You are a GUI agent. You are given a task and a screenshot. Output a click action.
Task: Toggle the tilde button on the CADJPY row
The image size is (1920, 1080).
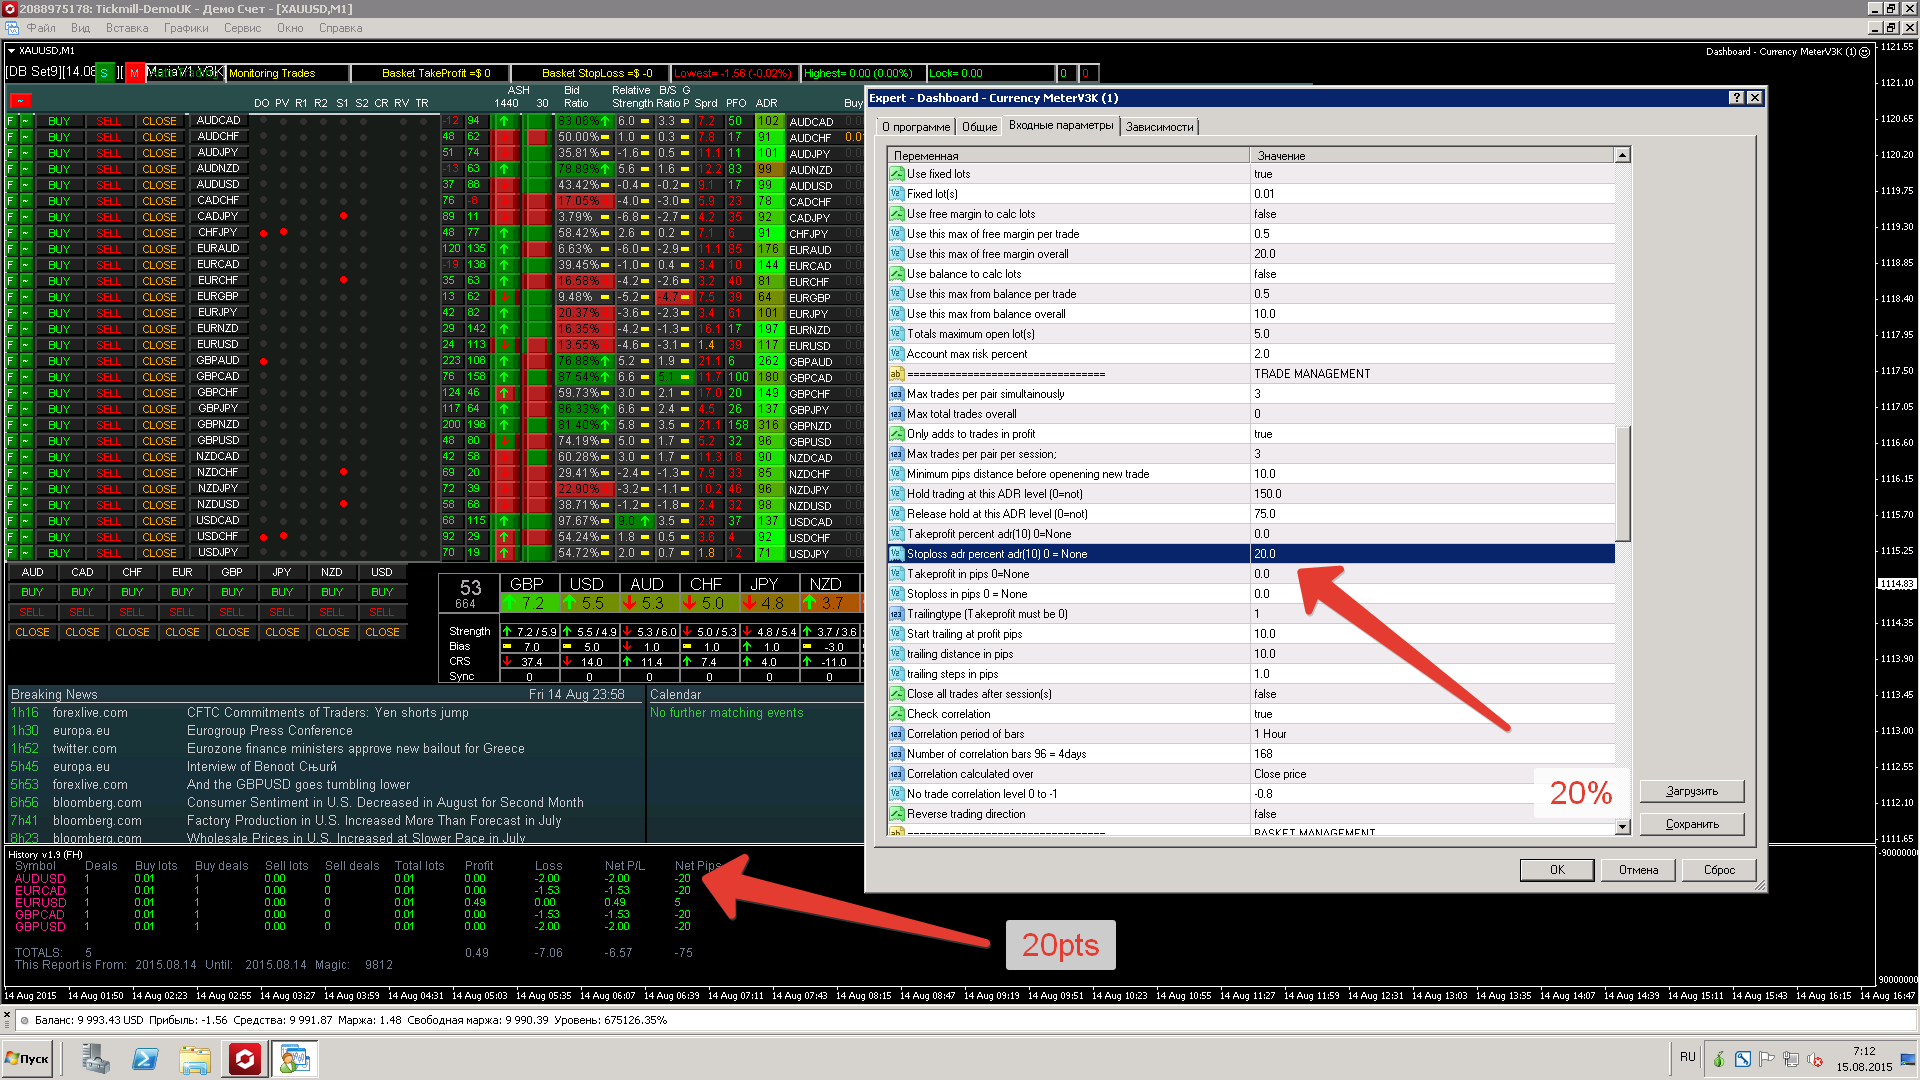pyautogui.click(x=26, y=217)
